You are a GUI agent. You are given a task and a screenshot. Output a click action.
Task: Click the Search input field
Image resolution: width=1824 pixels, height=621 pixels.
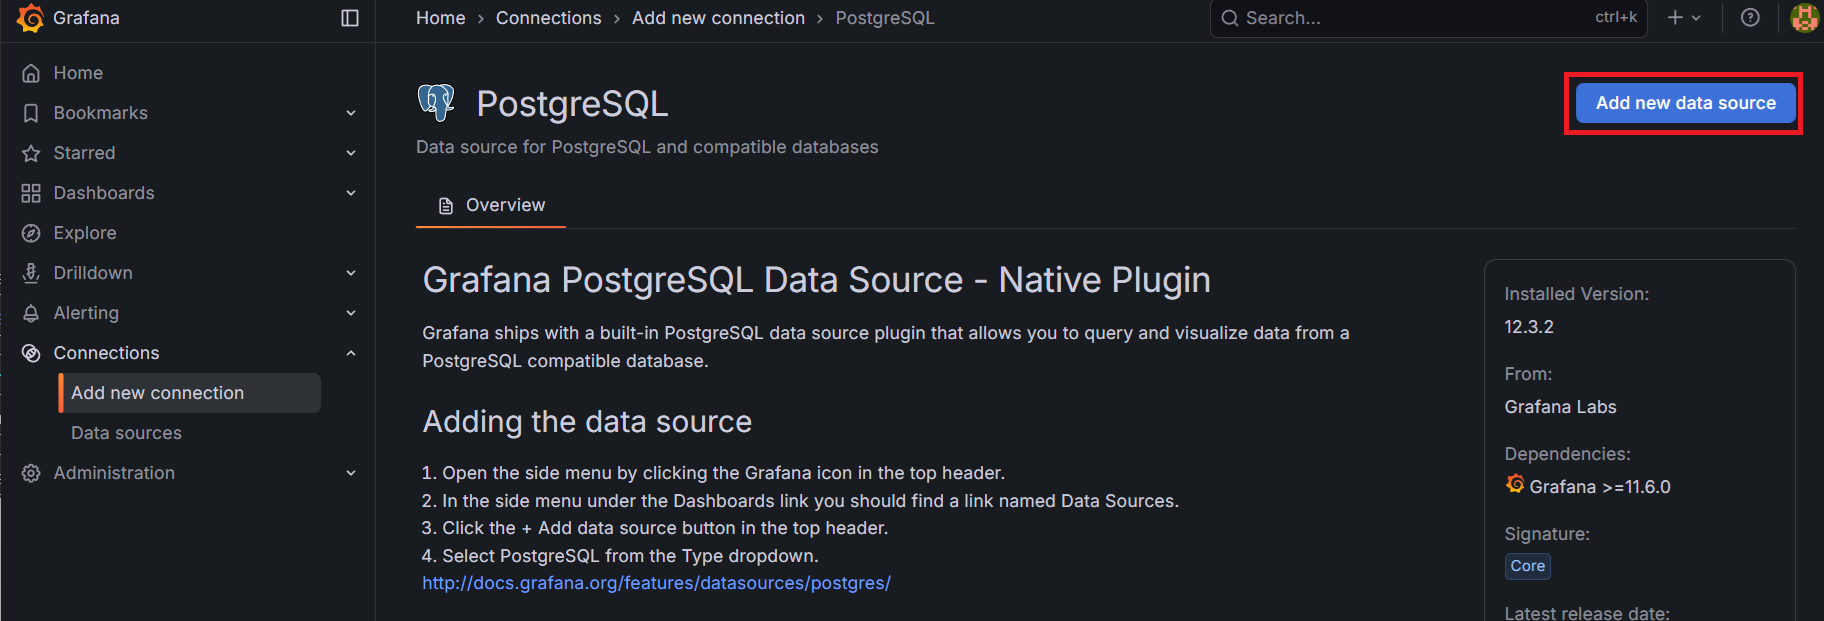tap(1410, 18)
